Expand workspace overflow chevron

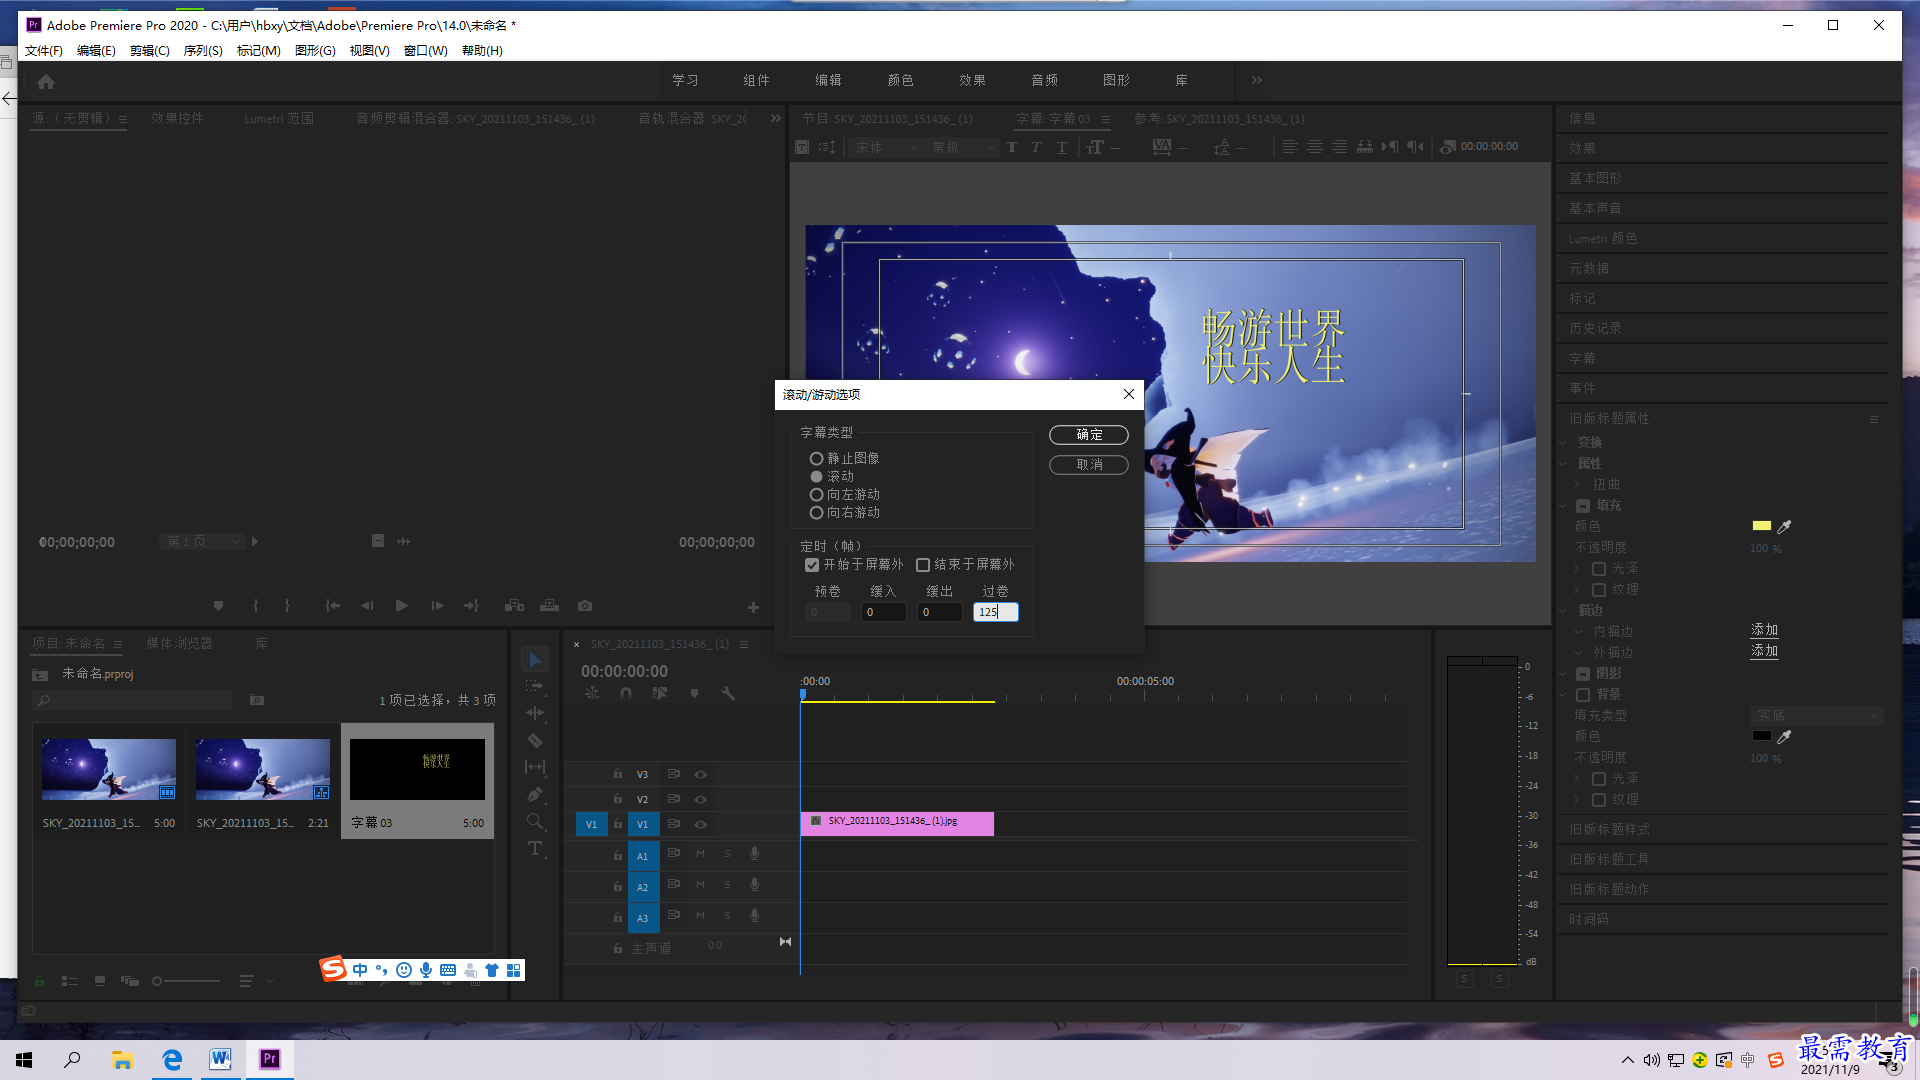tap(1257, 80)
